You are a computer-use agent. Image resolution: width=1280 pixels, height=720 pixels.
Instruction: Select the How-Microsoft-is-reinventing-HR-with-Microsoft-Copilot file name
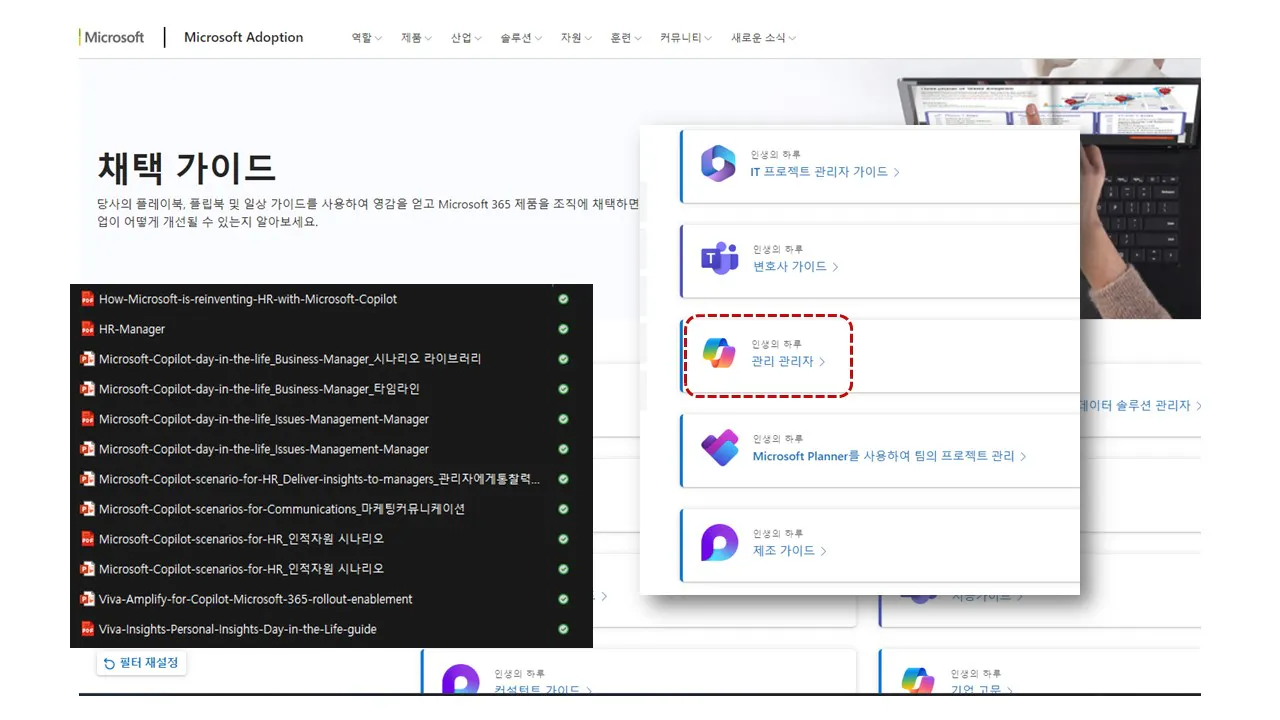click(x=248, y=299)
